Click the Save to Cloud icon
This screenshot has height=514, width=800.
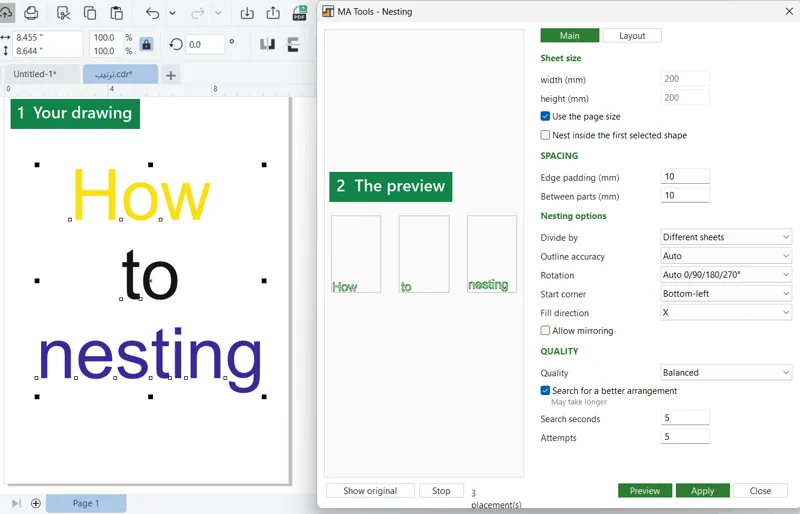pos(5,12)
